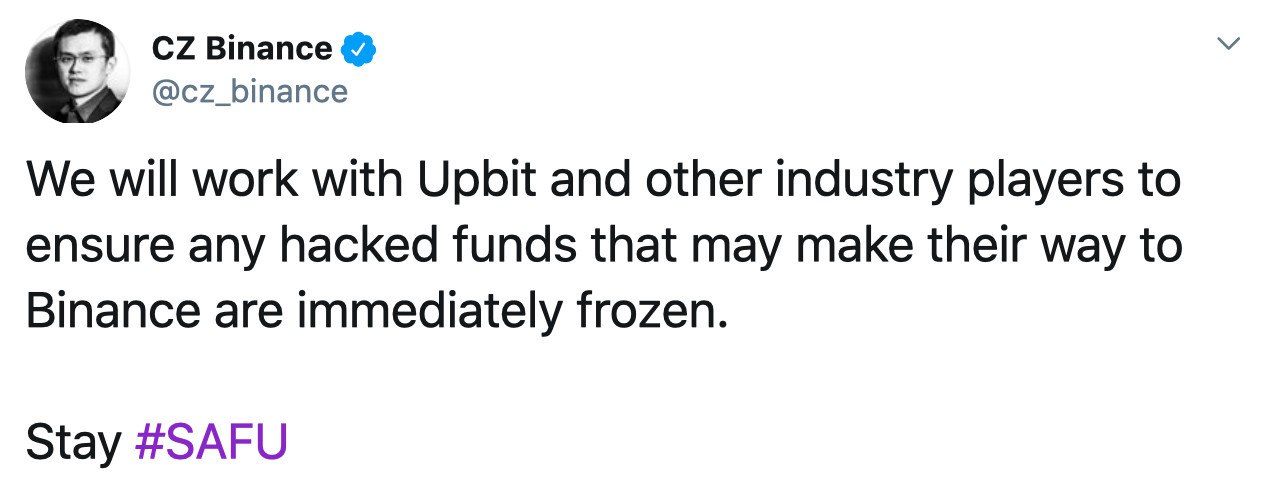Open the #SAFU hashtag
Image resolution: width=1268 pixels, height=504 pixels.
210,441
